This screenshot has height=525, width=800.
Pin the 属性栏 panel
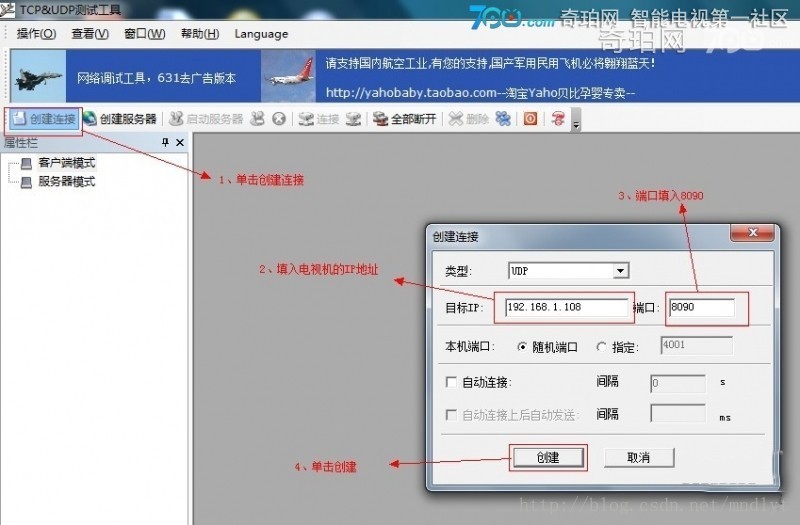tap(165, 142)
